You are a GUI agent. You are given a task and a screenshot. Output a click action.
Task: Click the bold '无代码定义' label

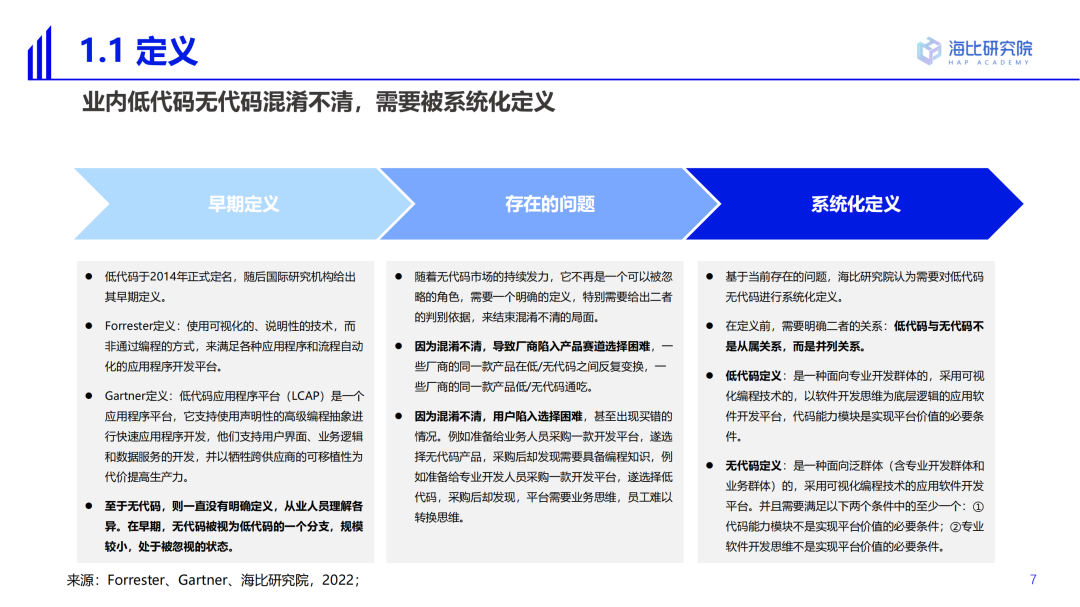[753, 466]
